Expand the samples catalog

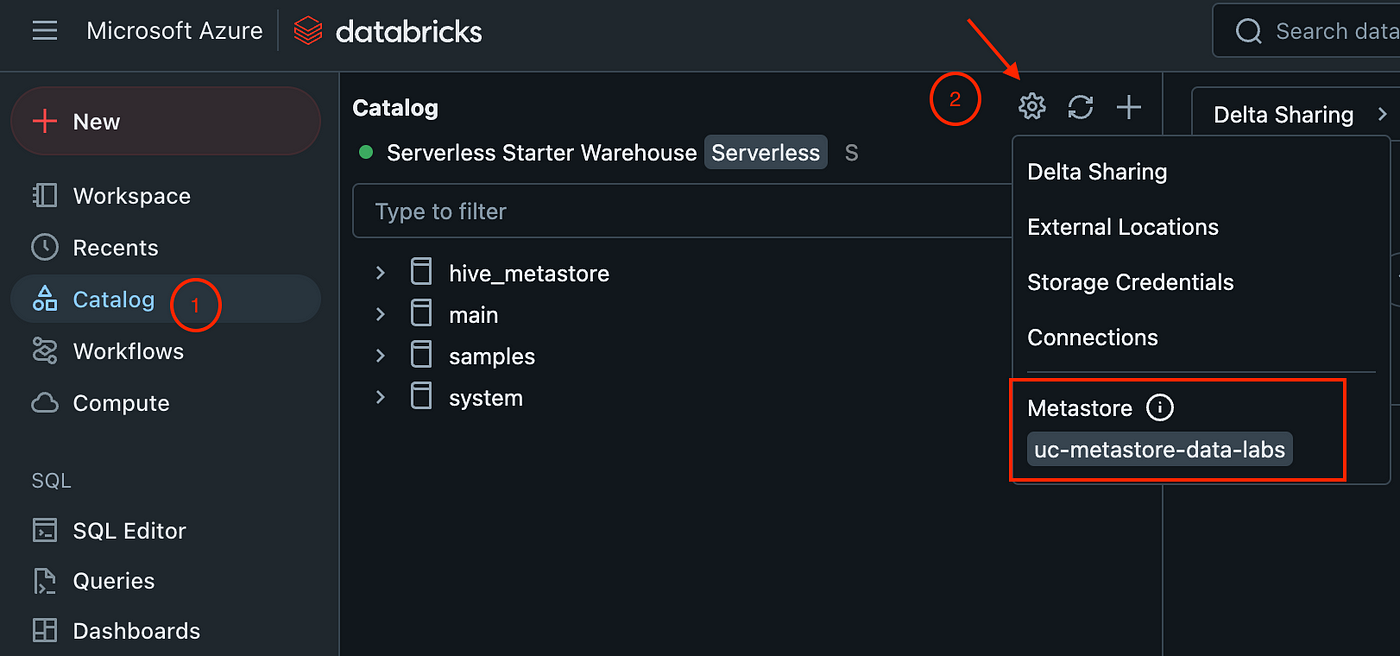(x=380, y=356)
